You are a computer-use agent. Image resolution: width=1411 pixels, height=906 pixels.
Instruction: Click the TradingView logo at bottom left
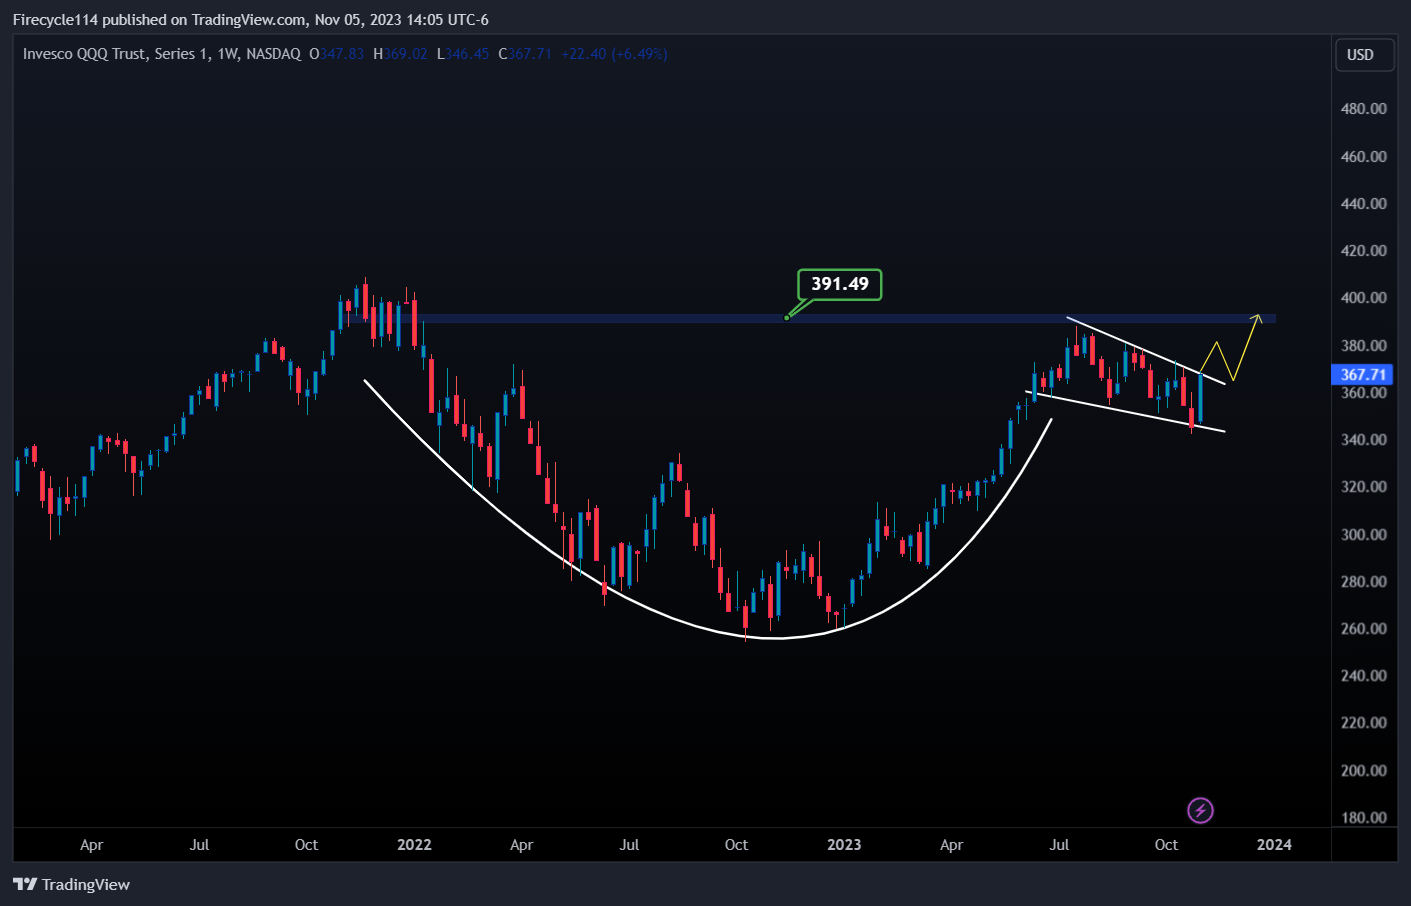(71, 884)
